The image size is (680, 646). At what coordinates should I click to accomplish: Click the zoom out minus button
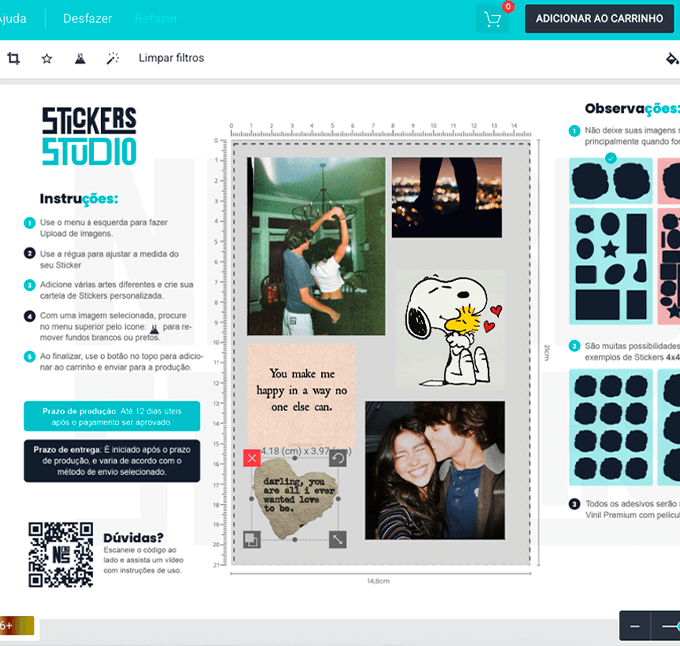[634, 626]
